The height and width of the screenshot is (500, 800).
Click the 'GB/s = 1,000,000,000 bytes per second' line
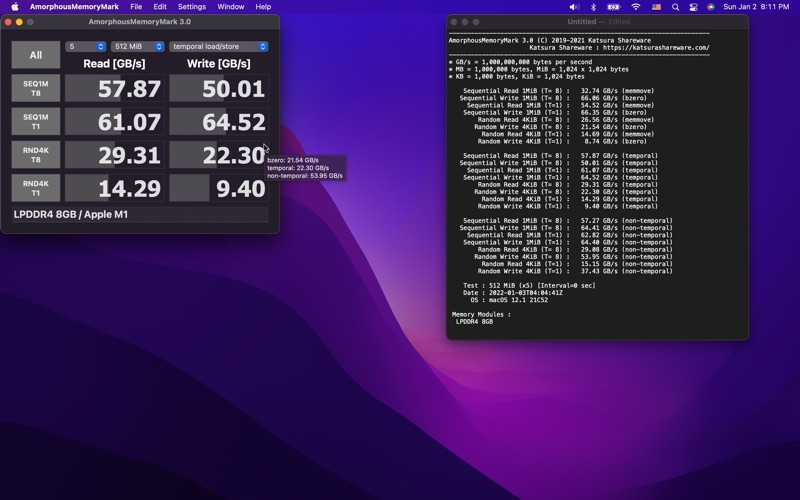click(x=520, y=62)
